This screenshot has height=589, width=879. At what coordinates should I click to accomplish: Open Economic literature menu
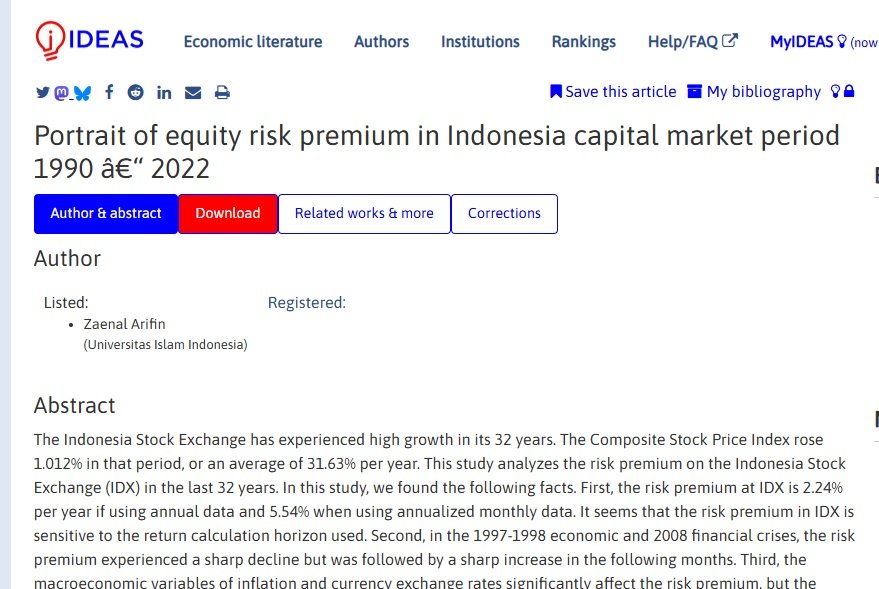[x=253, y=42]
